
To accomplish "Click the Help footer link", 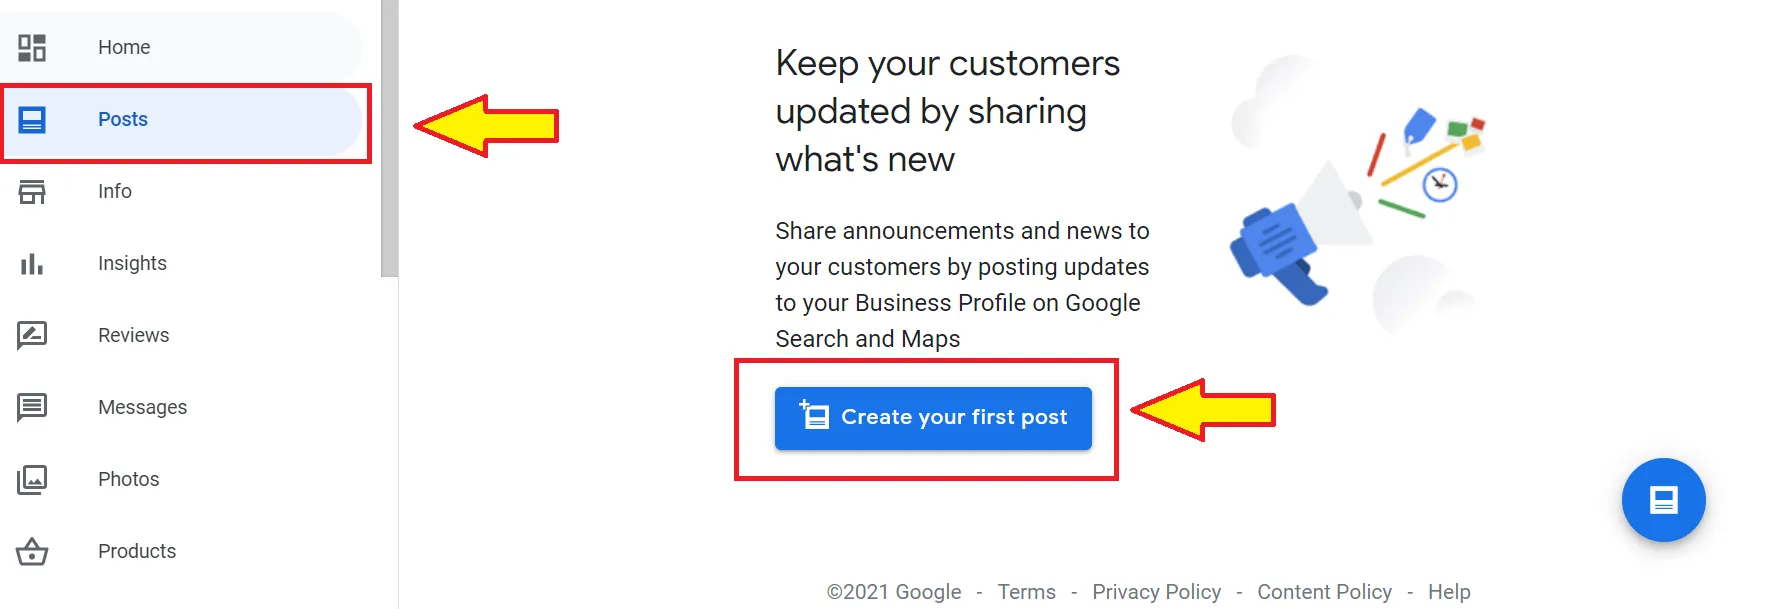I will coord(1449,592).
